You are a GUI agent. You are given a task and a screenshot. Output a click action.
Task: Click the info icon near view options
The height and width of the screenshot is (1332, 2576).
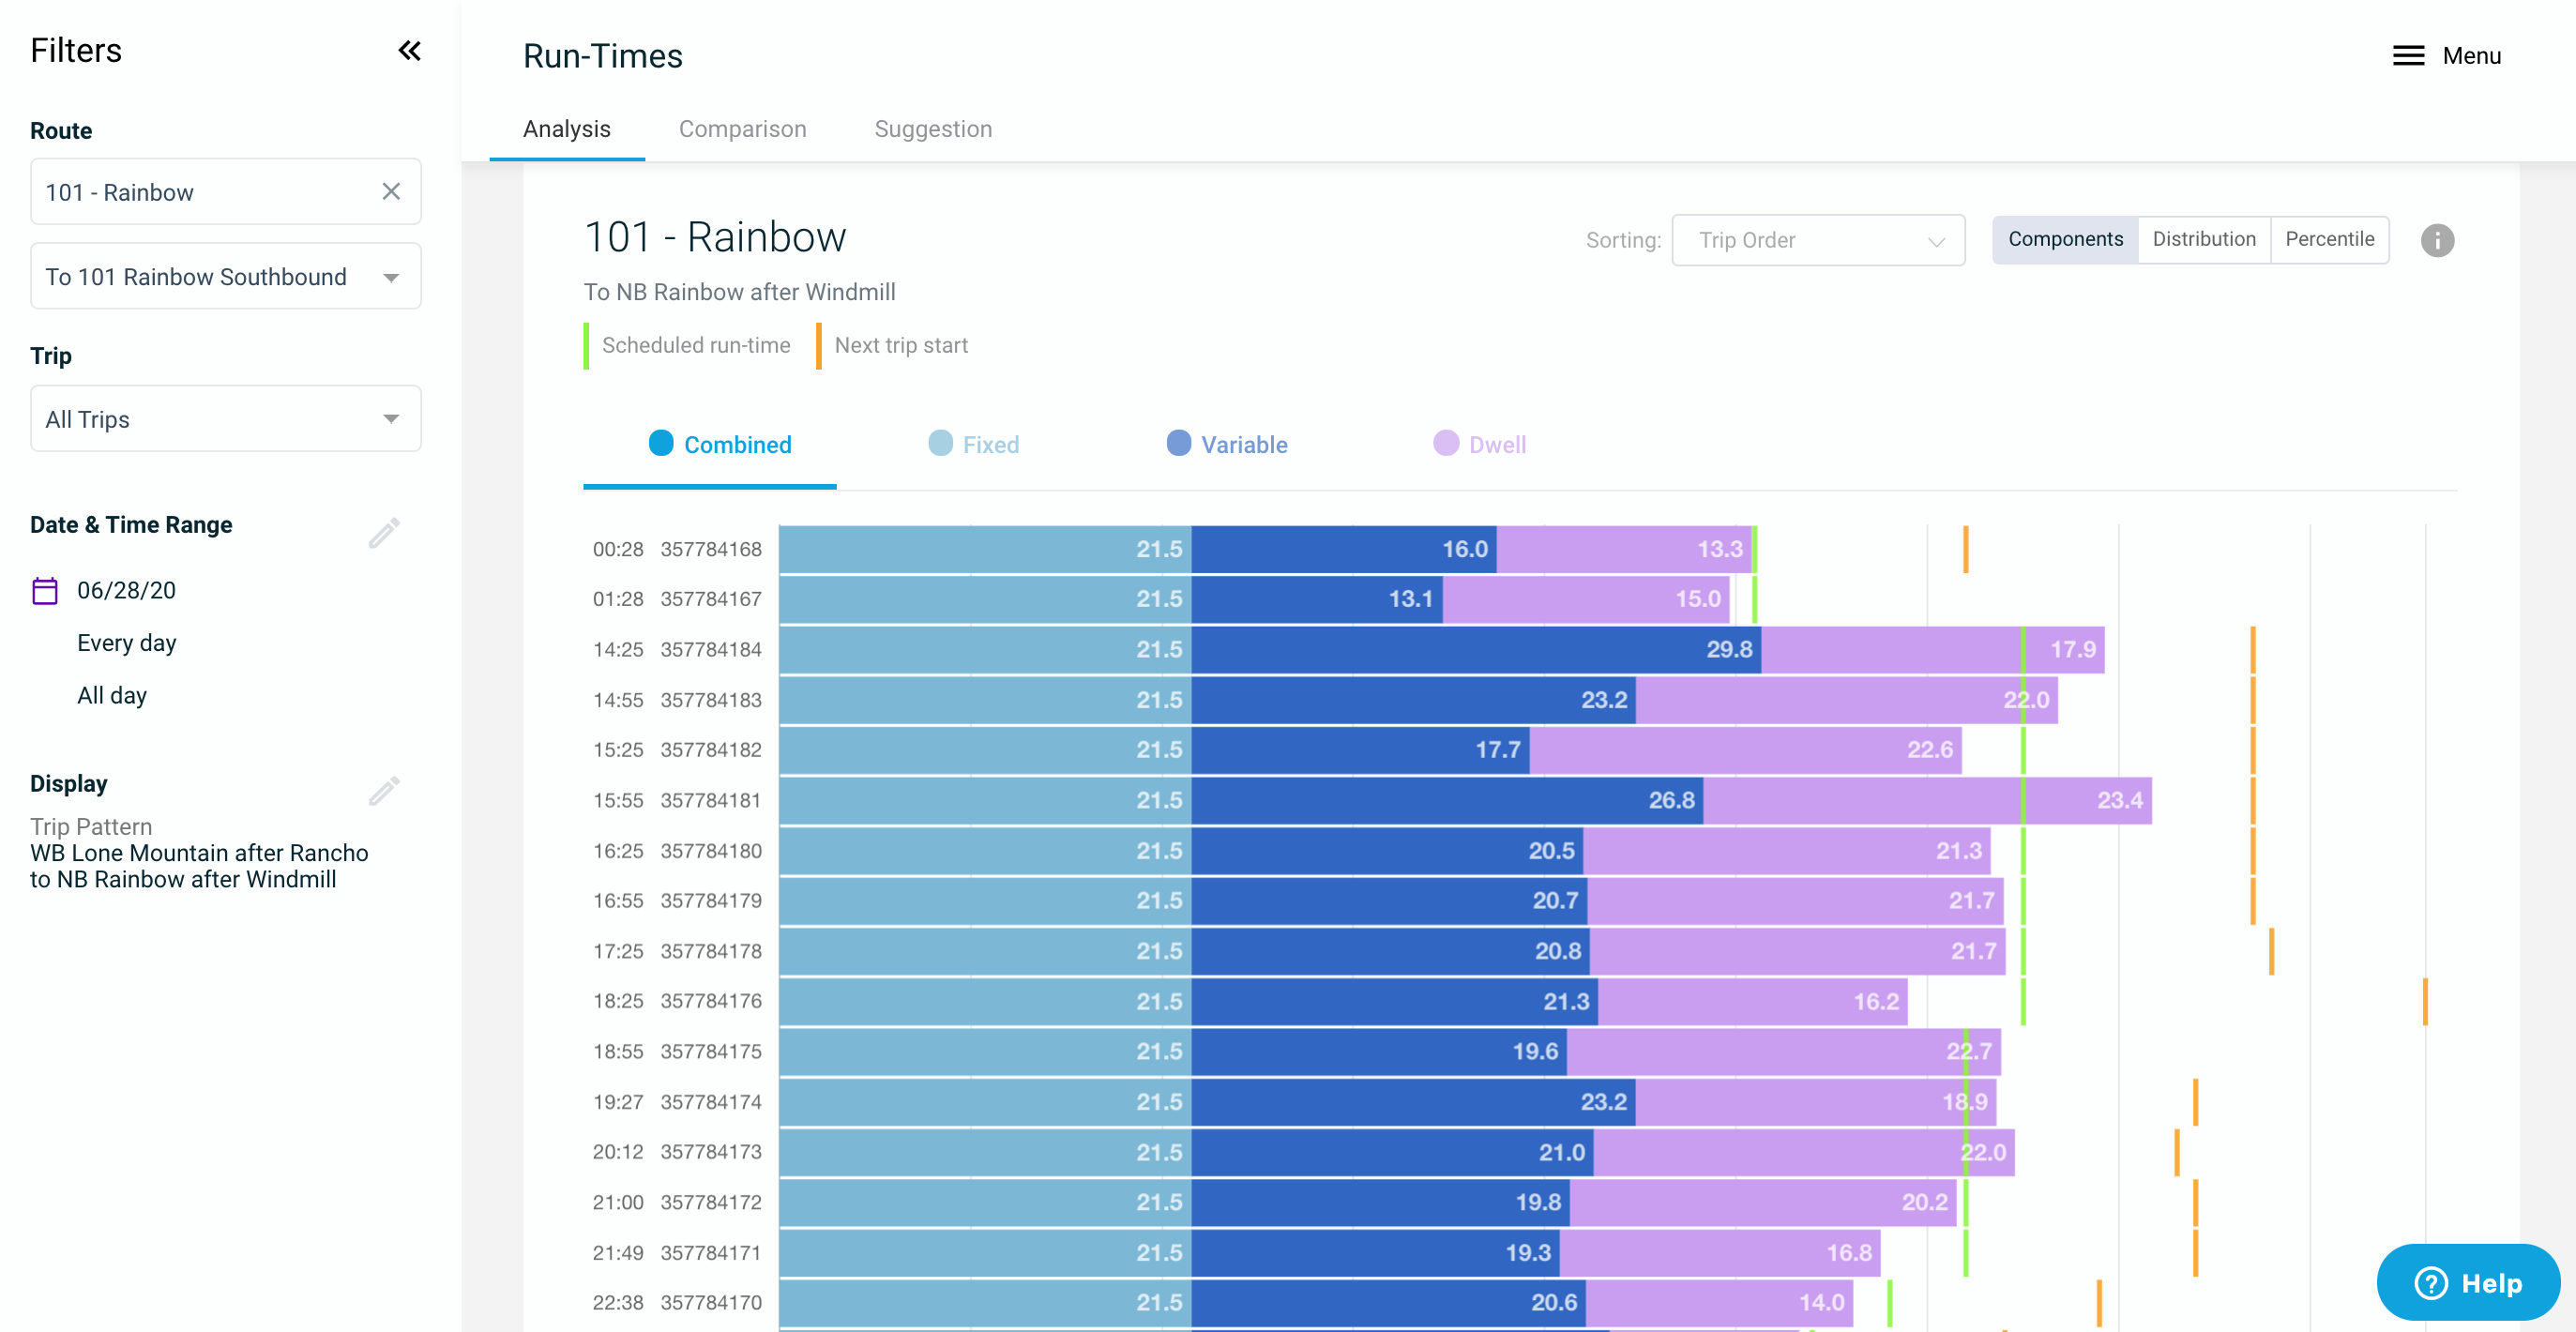(2437, 240)
